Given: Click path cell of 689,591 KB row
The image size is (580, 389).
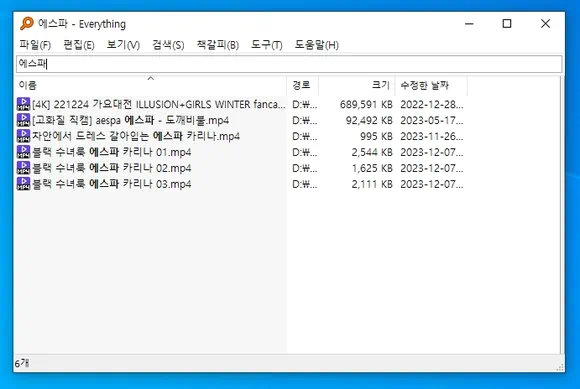Looking at the screenshot, I should (x=304, y=105).
